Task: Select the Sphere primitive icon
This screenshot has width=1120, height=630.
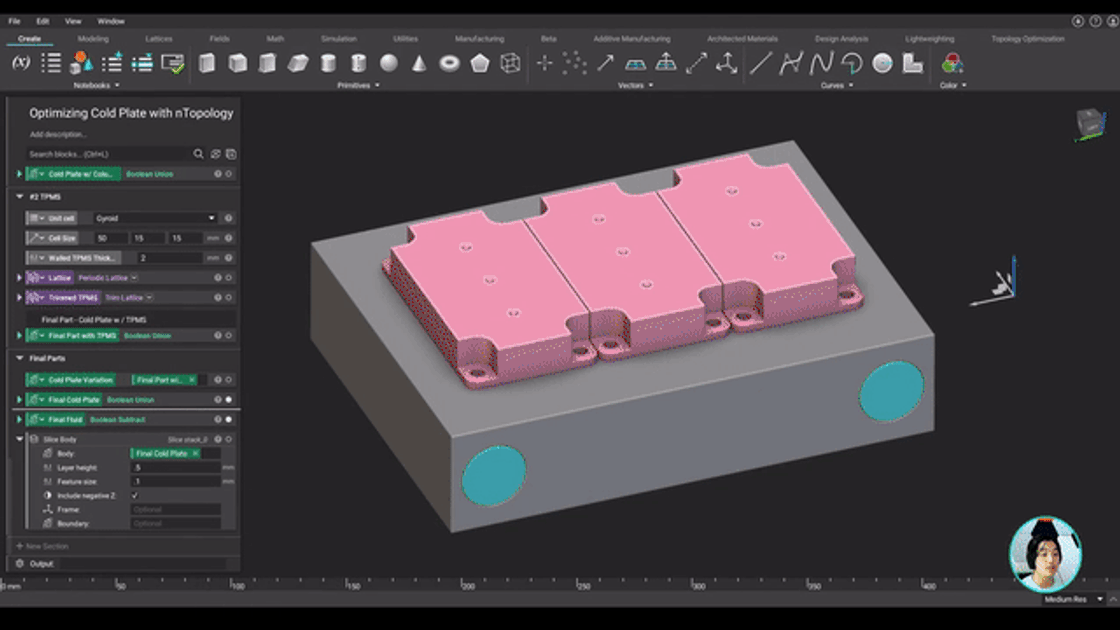Action: tap(389, 64)
